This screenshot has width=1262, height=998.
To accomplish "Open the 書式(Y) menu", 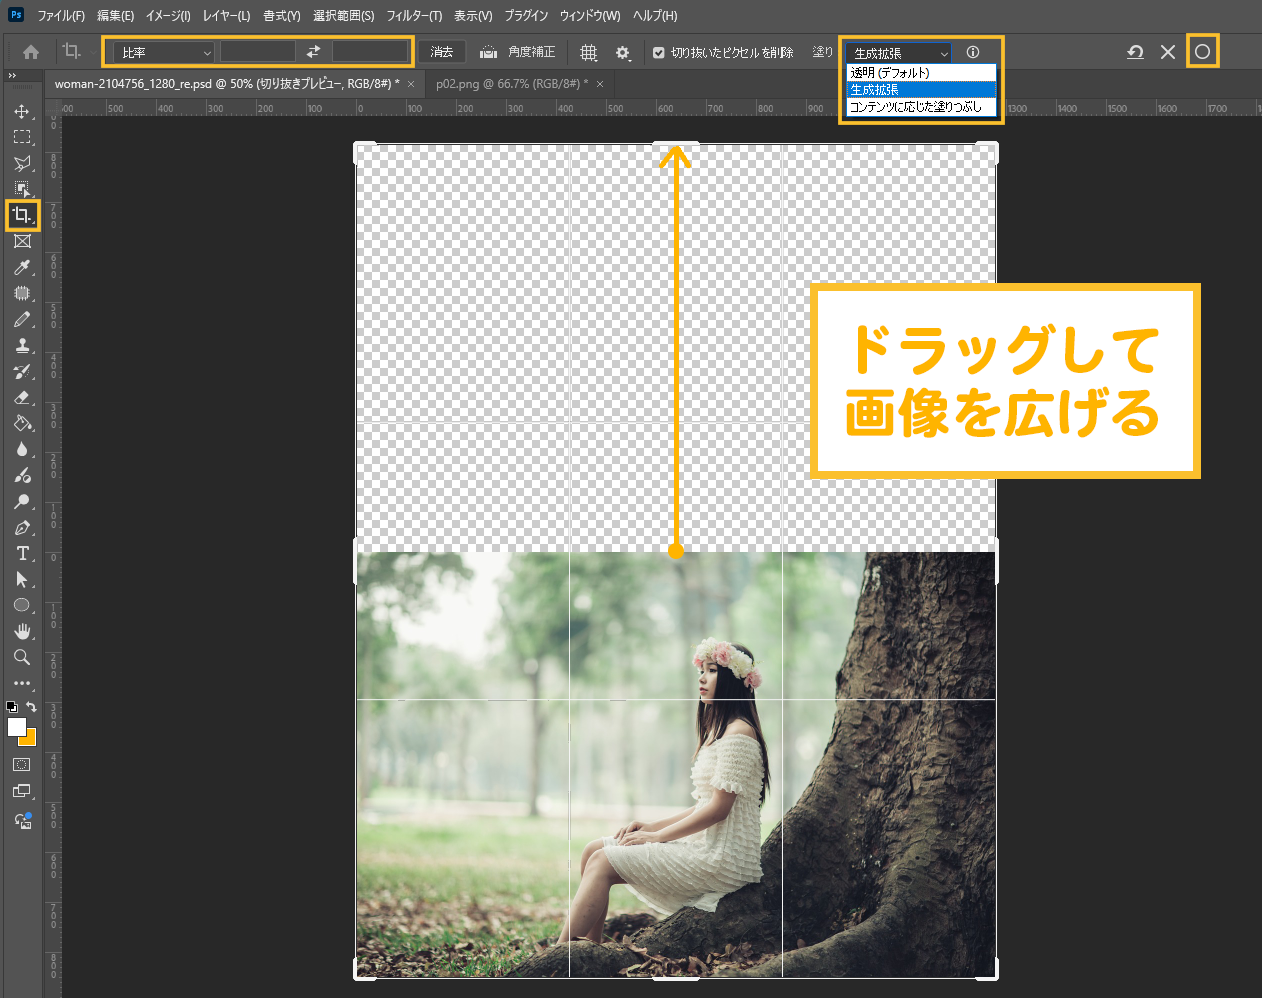I will coord(282,16).
